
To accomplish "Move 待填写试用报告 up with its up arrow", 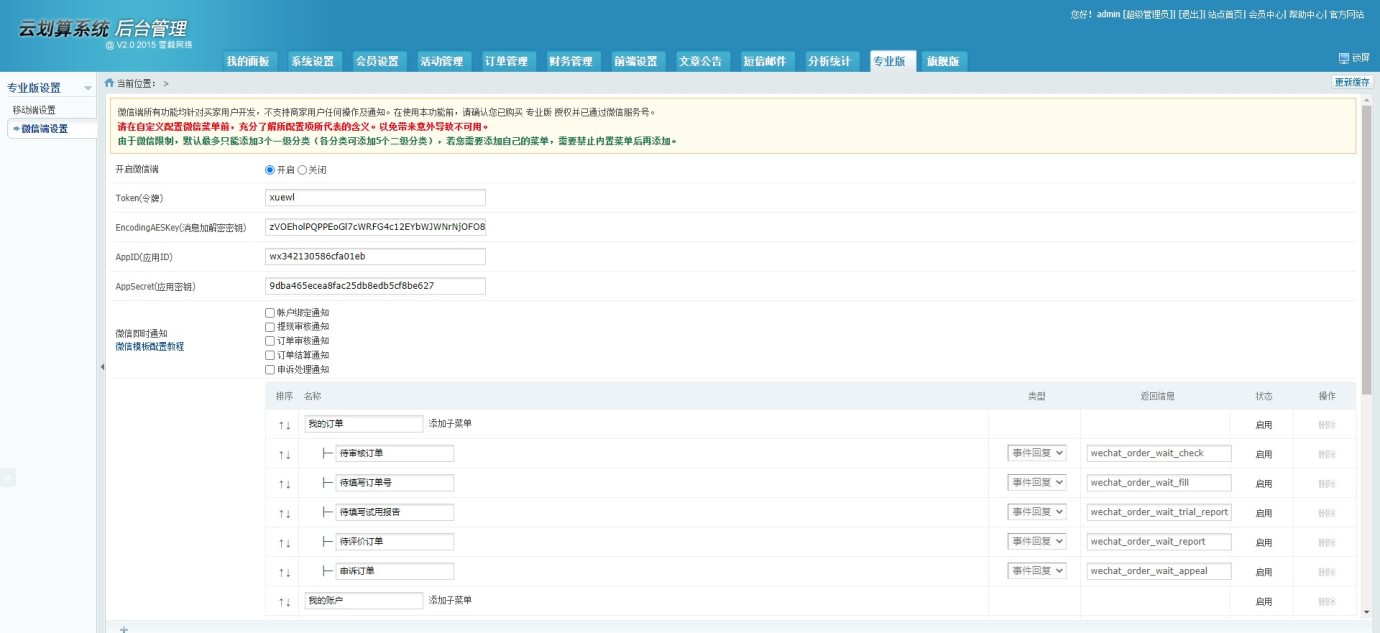I will 281,514.
